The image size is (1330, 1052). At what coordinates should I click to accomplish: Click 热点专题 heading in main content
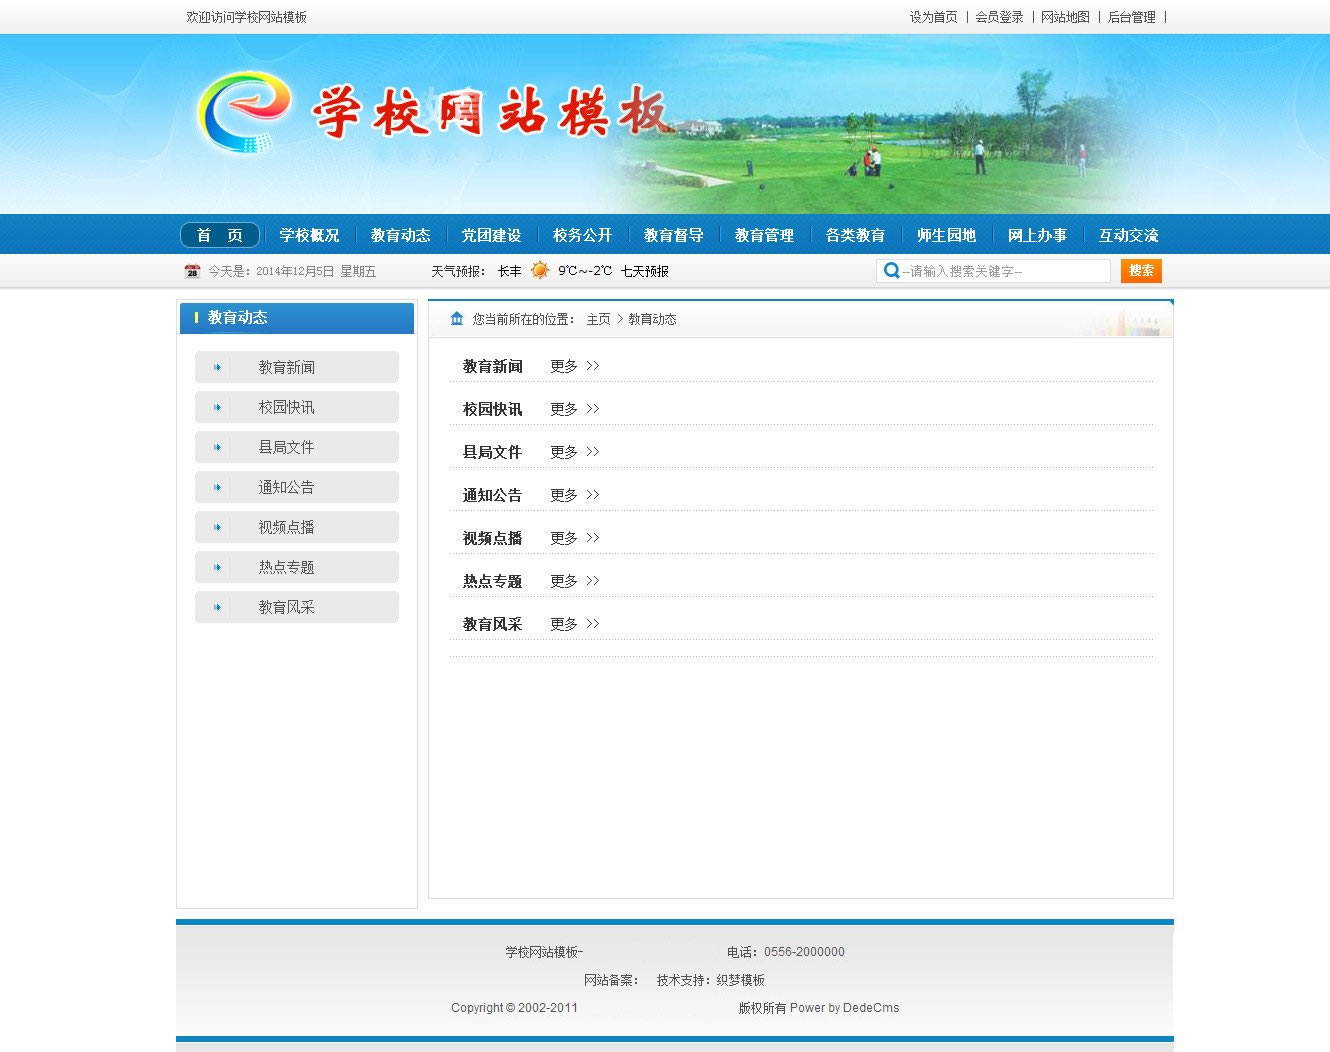(492, 581)
